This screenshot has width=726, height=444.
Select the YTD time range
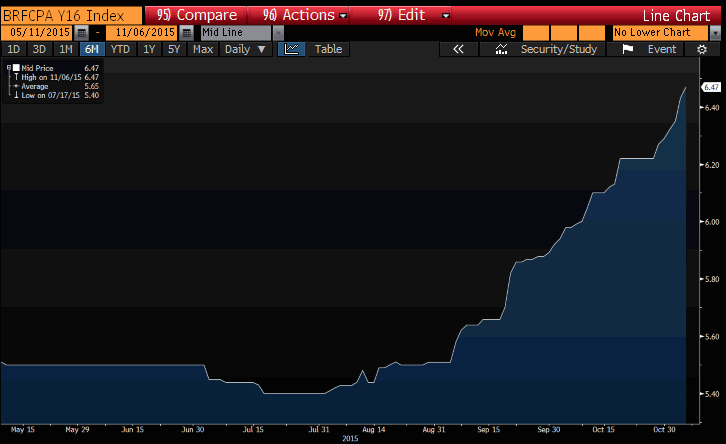coord(120,49)
